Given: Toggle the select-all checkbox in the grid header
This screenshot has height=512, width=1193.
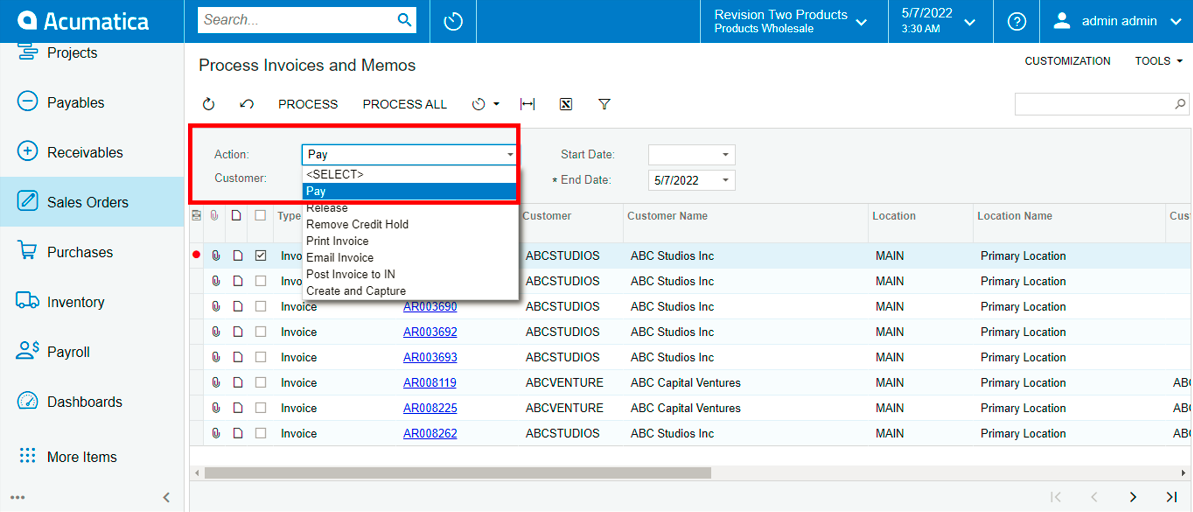Looking at the screenshot, I should tap(260, 216).
